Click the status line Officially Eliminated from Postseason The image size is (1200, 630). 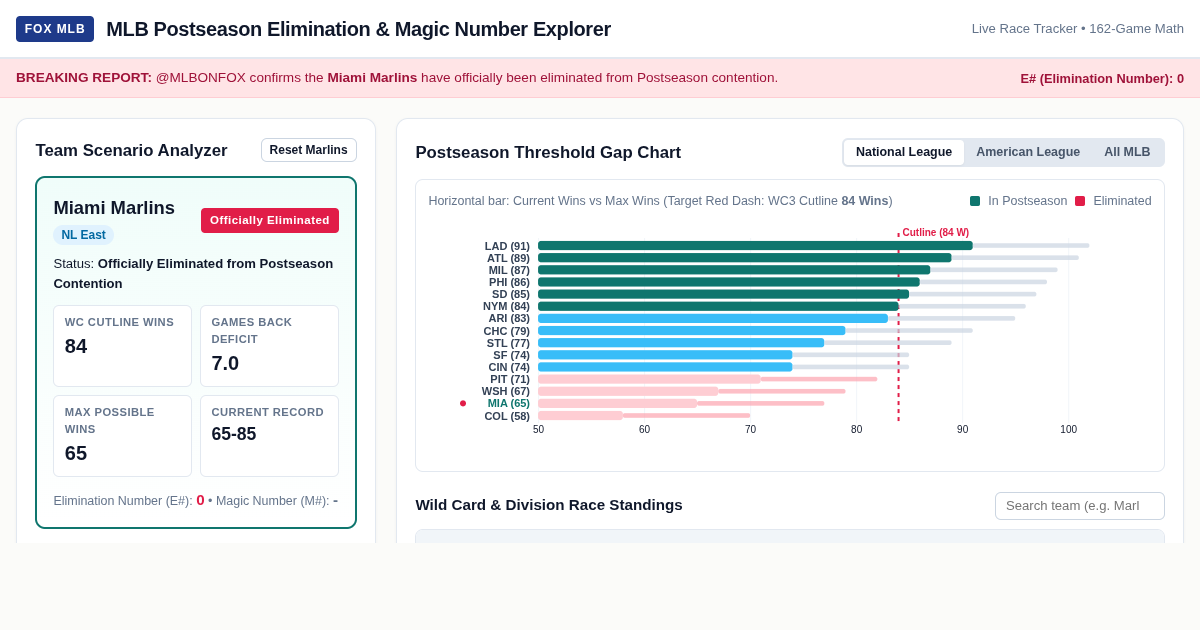pos(193,273)
